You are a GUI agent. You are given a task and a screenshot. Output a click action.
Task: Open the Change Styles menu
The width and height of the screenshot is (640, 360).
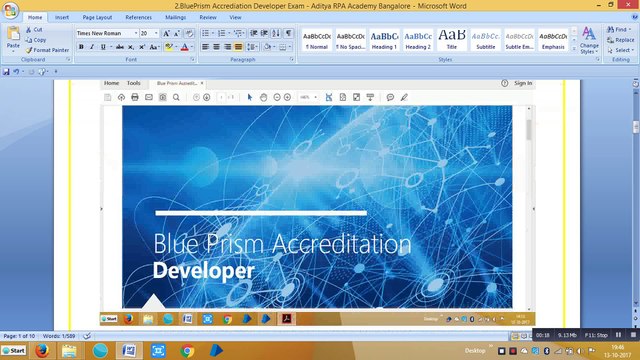pos(589,40)
